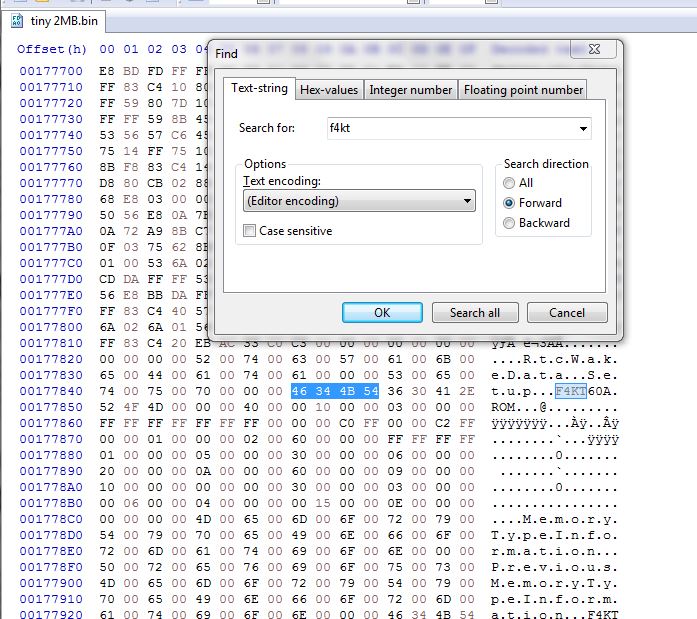This screenshot has width=697, height=619.
Task: Click offset 00177850 row label
Action: [x=51, y=407]
